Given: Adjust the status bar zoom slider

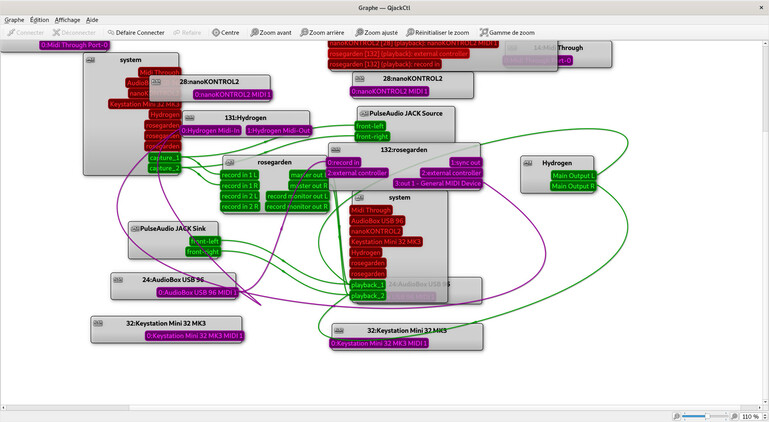Looking at the screenshot, I should [706, 416].
